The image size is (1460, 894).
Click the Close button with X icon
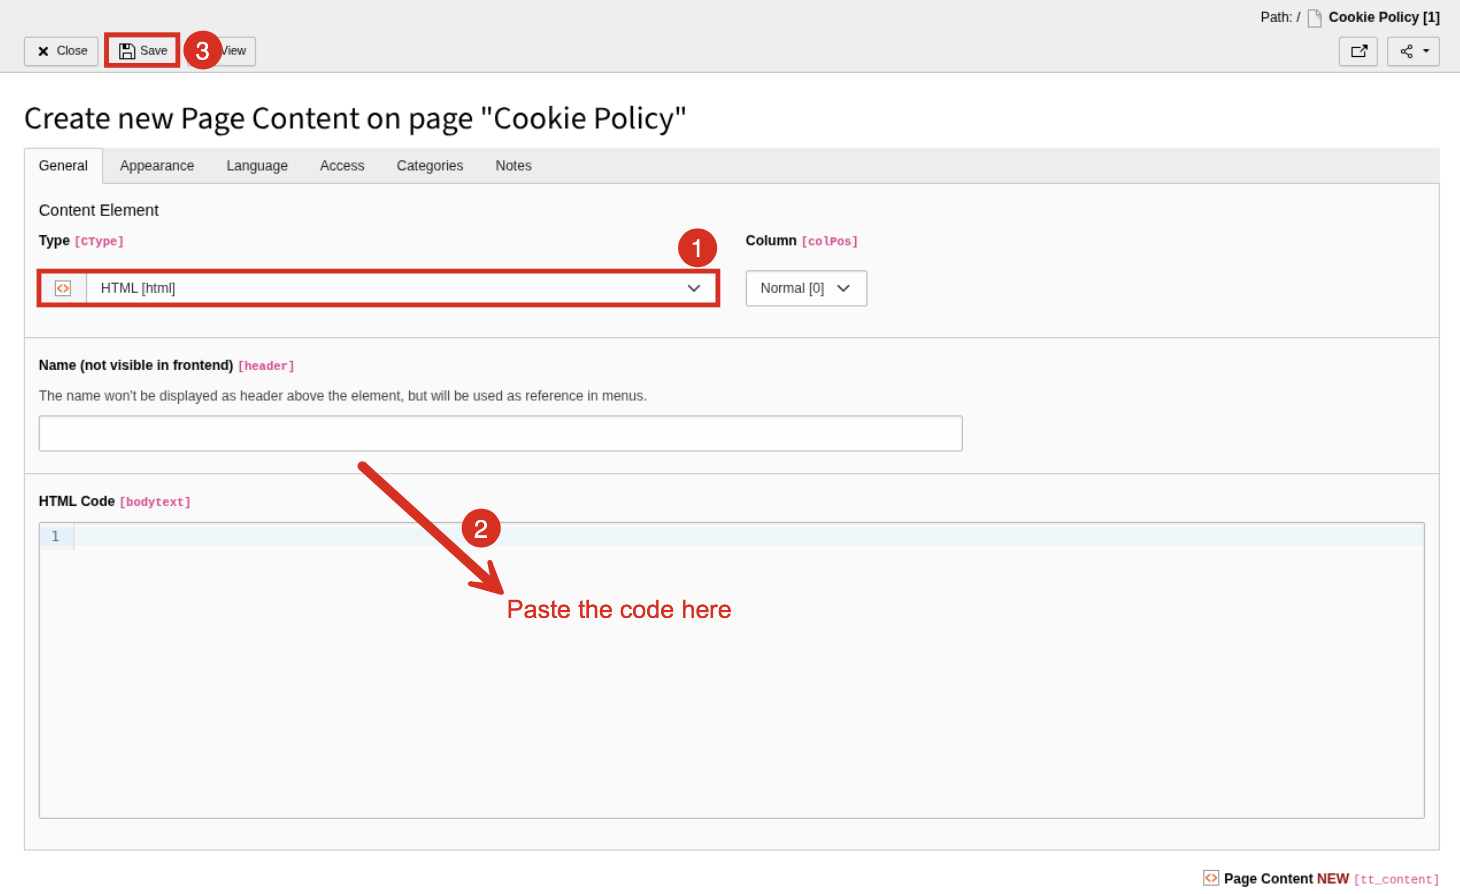61,51
